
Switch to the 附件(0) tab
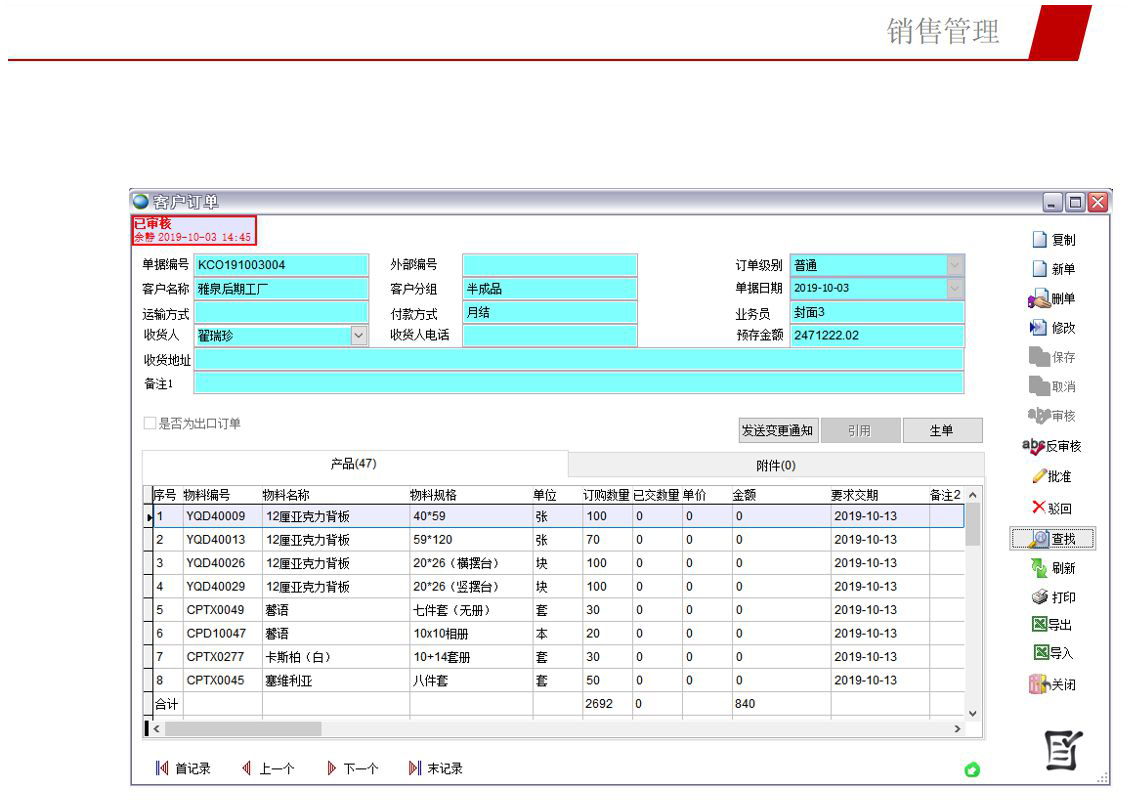775,465
